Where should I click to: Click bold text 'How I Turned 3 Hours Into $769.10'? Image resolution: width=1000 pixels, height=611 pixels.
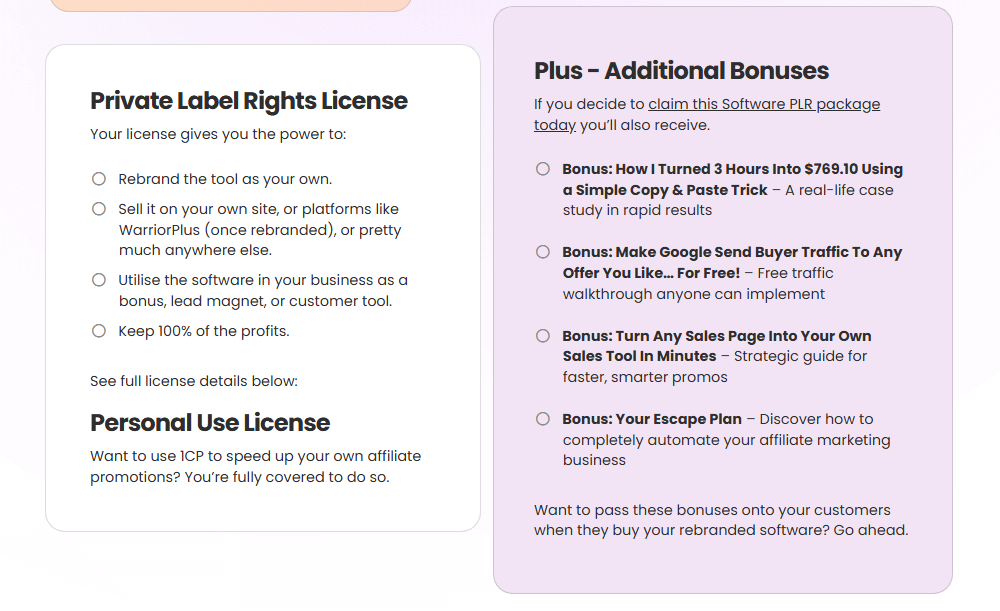pos(732,179)
